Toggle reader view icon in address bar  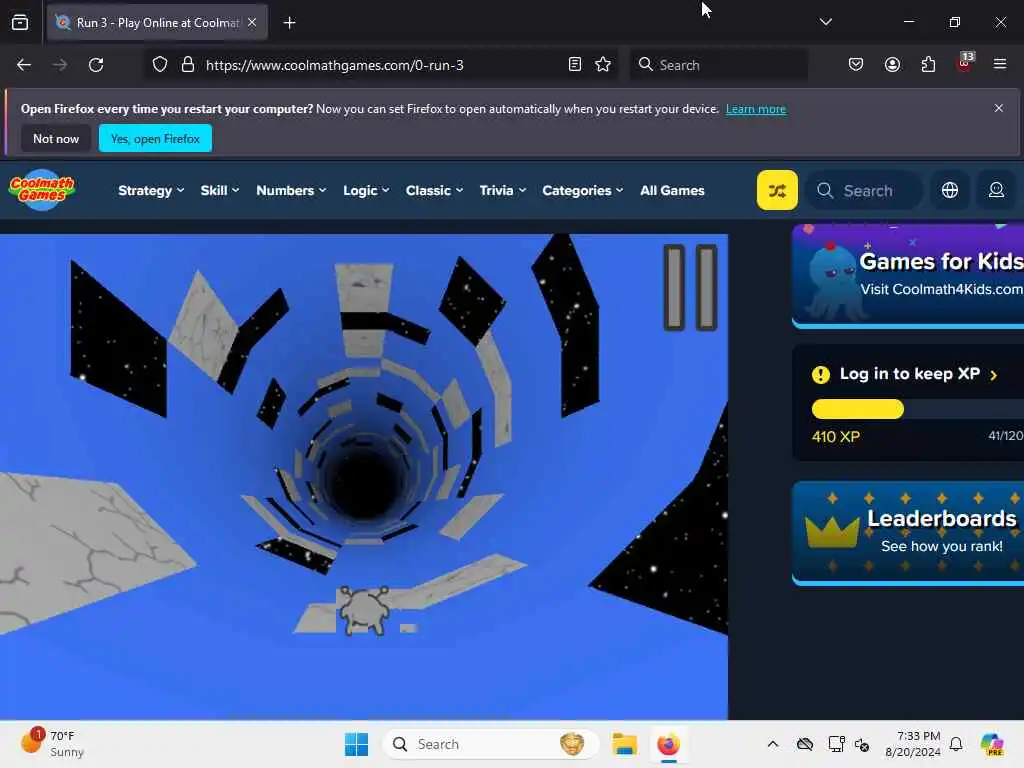pos(575,65)
